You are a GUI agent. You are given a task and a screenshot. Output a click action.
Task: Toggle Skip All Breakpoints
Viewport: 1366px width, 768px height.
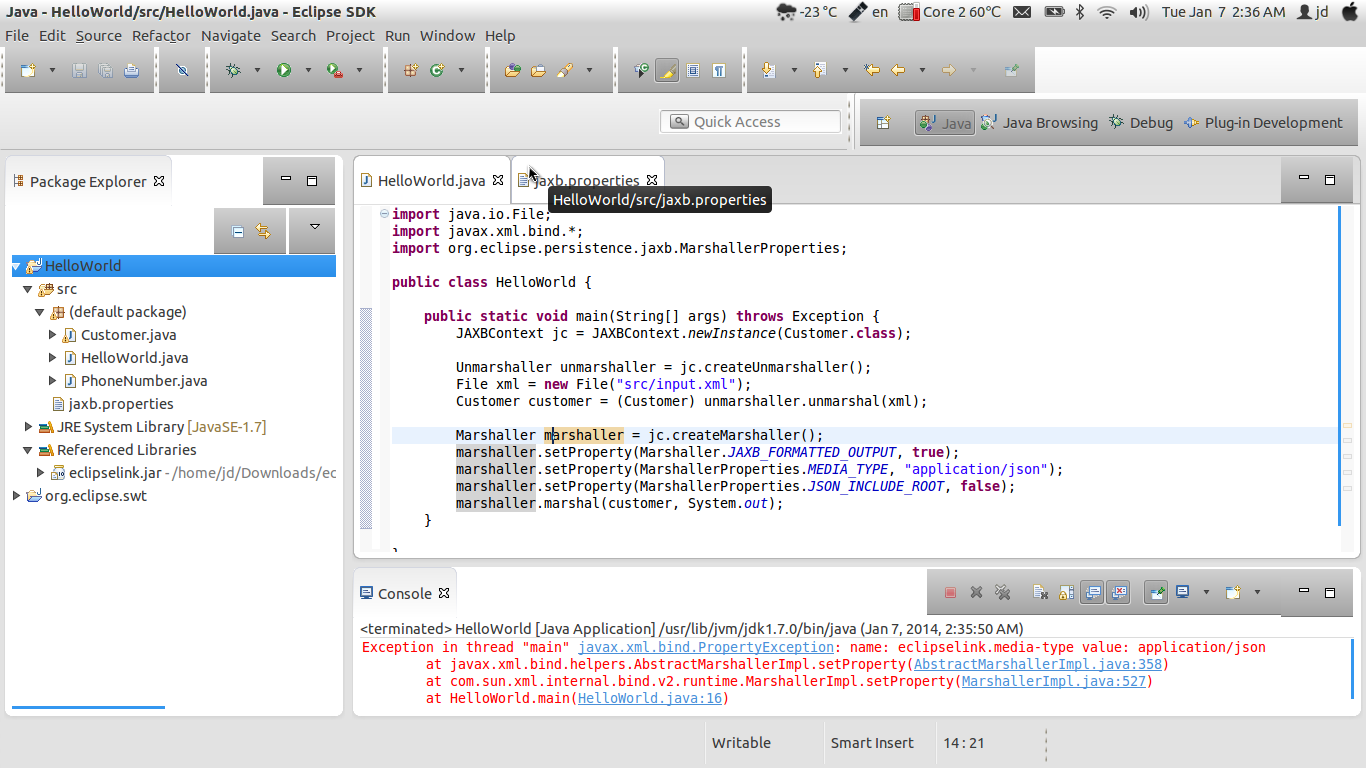pos(181,70)
